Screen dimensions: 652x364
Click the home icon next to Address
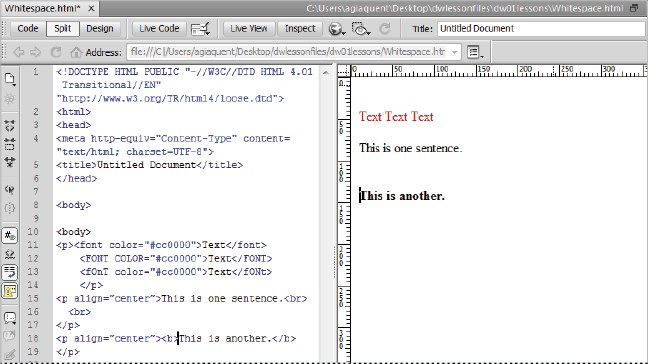[76, 52]
